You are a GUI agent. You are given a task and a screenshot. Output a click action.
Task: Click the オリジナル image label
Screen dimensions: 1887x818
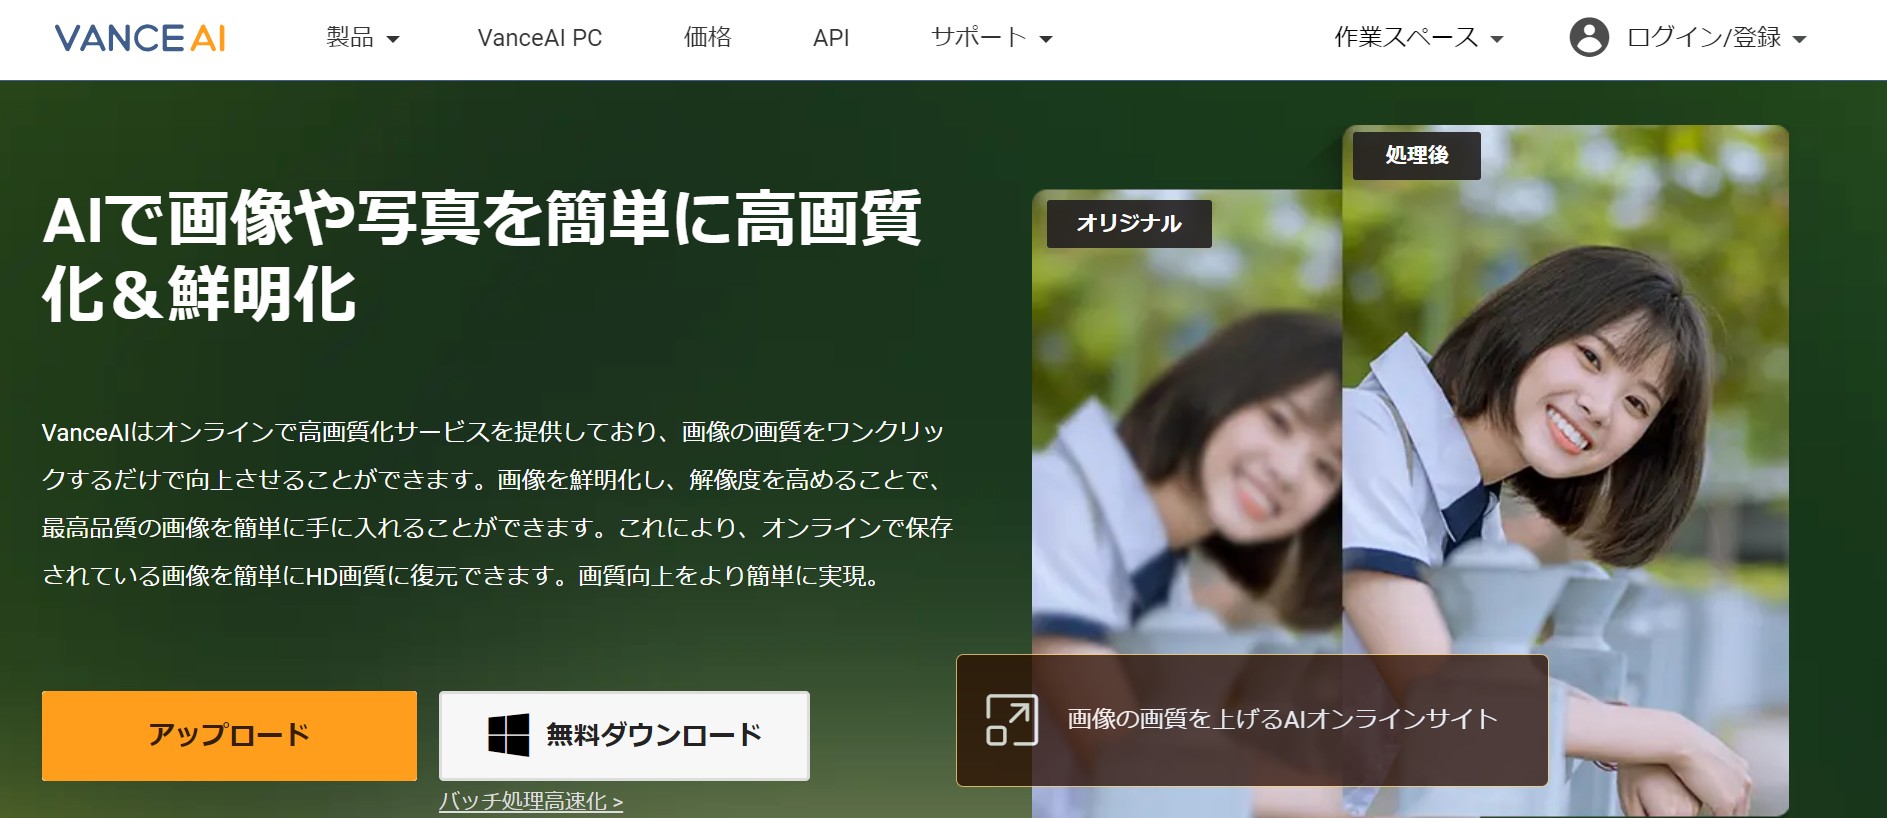[x=1128, y=224]
